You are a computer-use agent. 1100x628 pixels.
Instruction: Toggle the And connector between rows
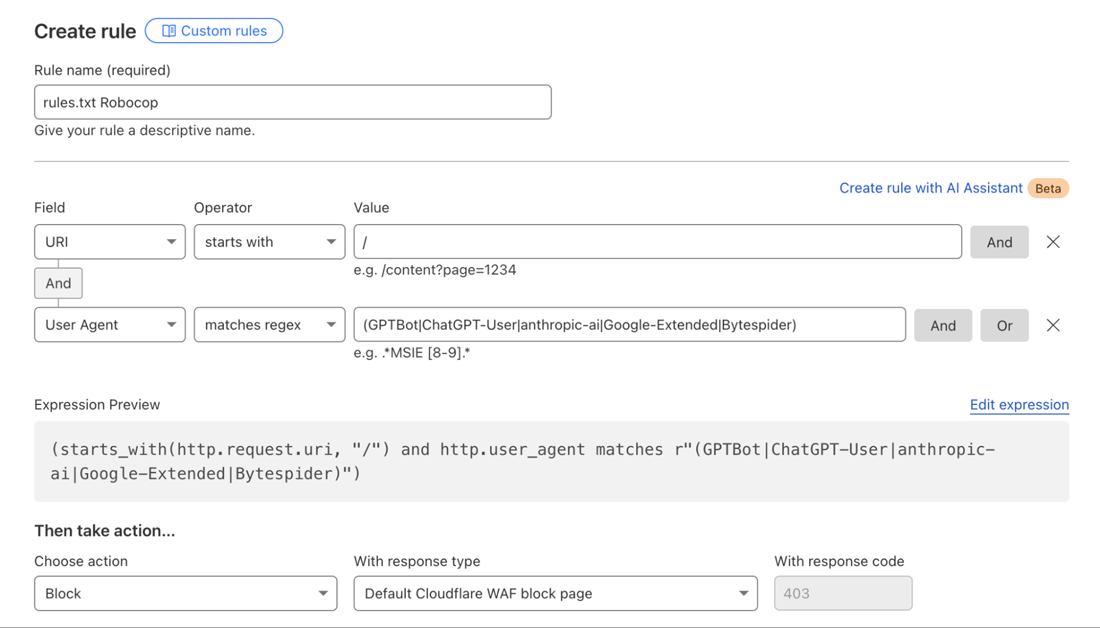(x=58, y=283)
